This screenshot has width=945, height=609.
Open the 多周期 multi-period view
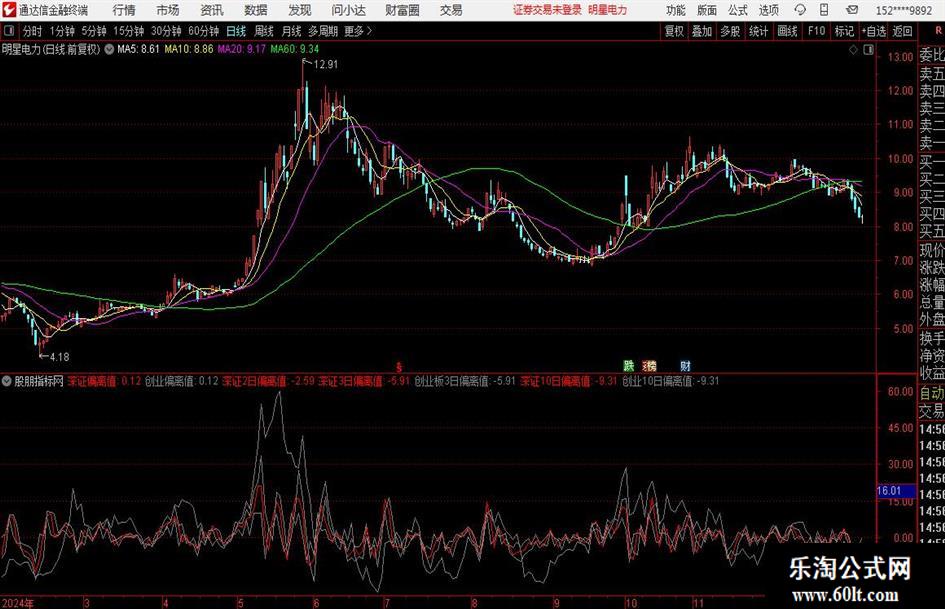(323, 31)
